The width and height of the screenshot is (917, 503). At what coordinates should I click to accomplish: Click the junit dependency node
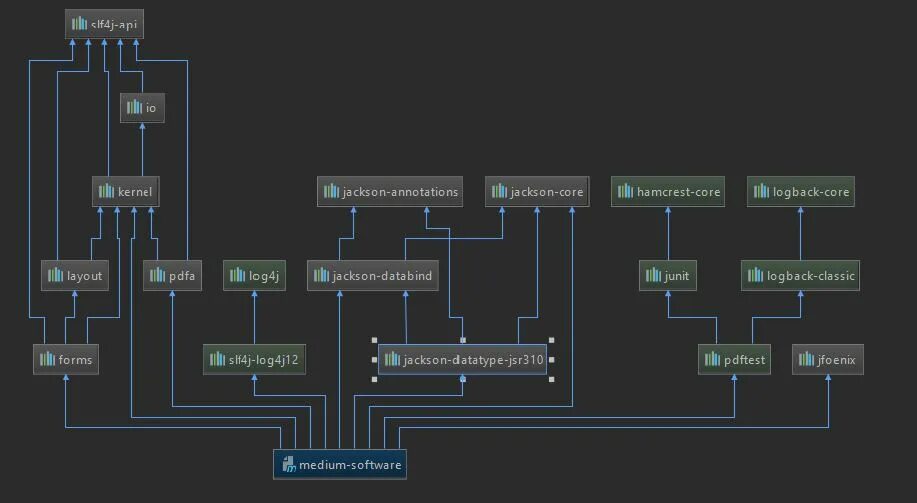pyautogui.click(x=668, y=275)
